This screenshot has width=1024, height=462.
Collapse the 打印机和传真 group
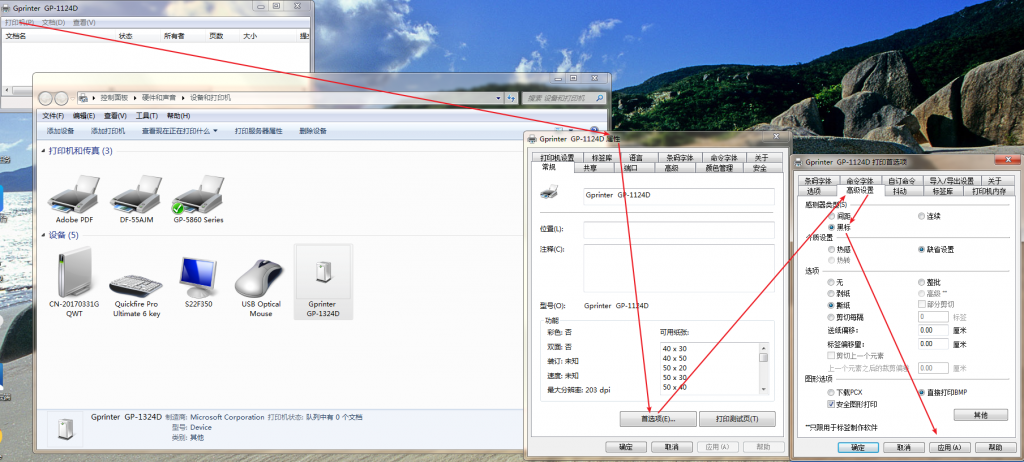point(44,151)
